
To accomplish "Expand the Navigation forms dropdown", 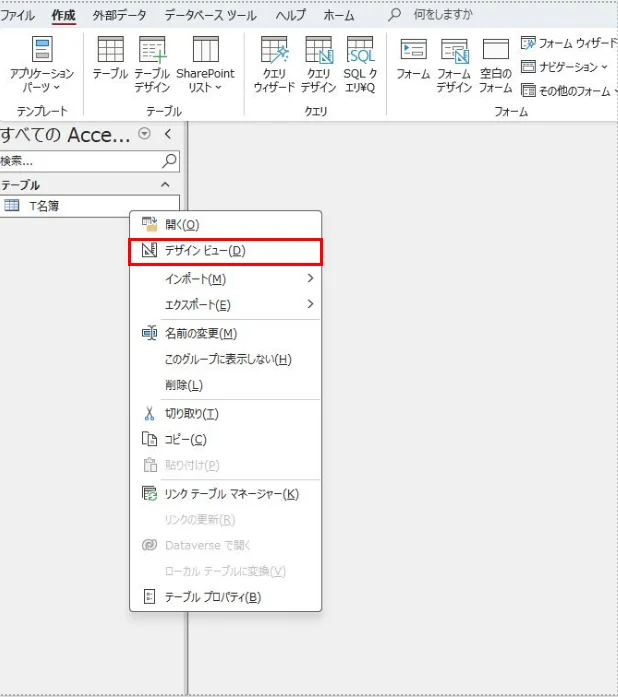I will (x=565, y=67).
